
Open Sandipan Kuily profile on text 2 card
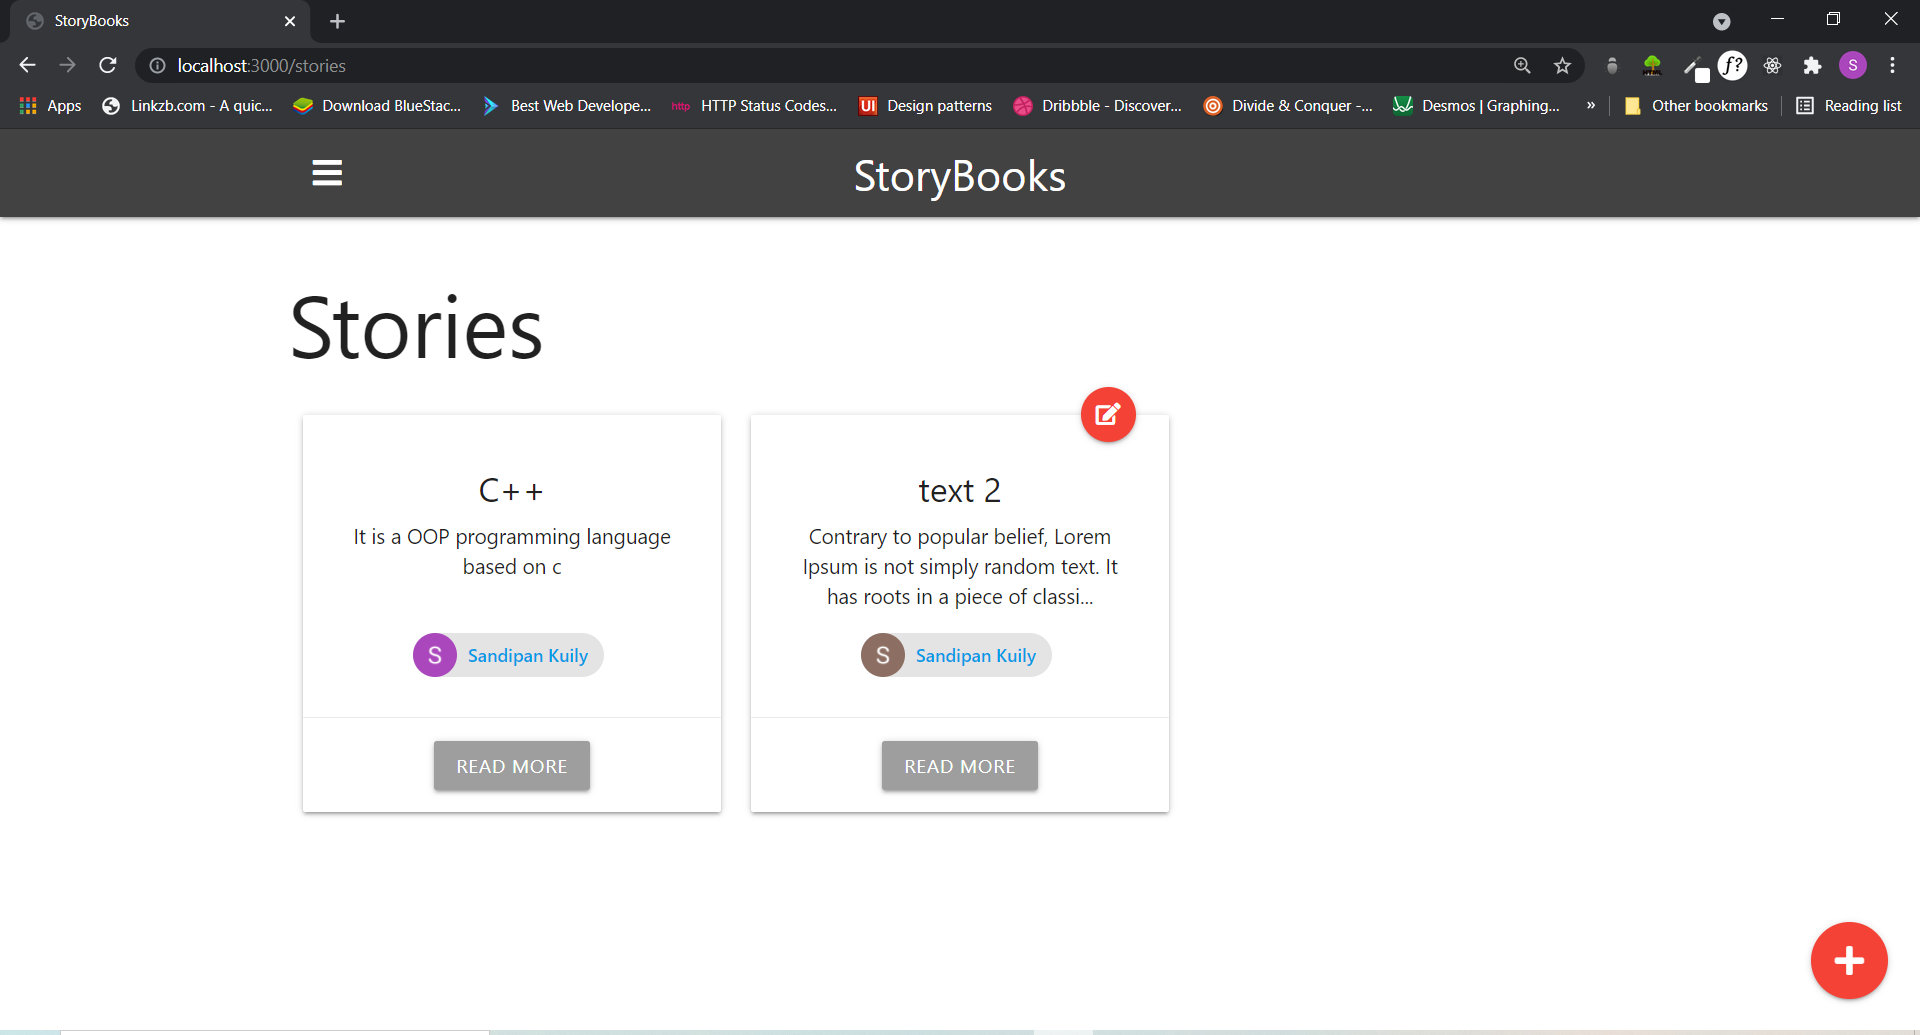point(976,656)
